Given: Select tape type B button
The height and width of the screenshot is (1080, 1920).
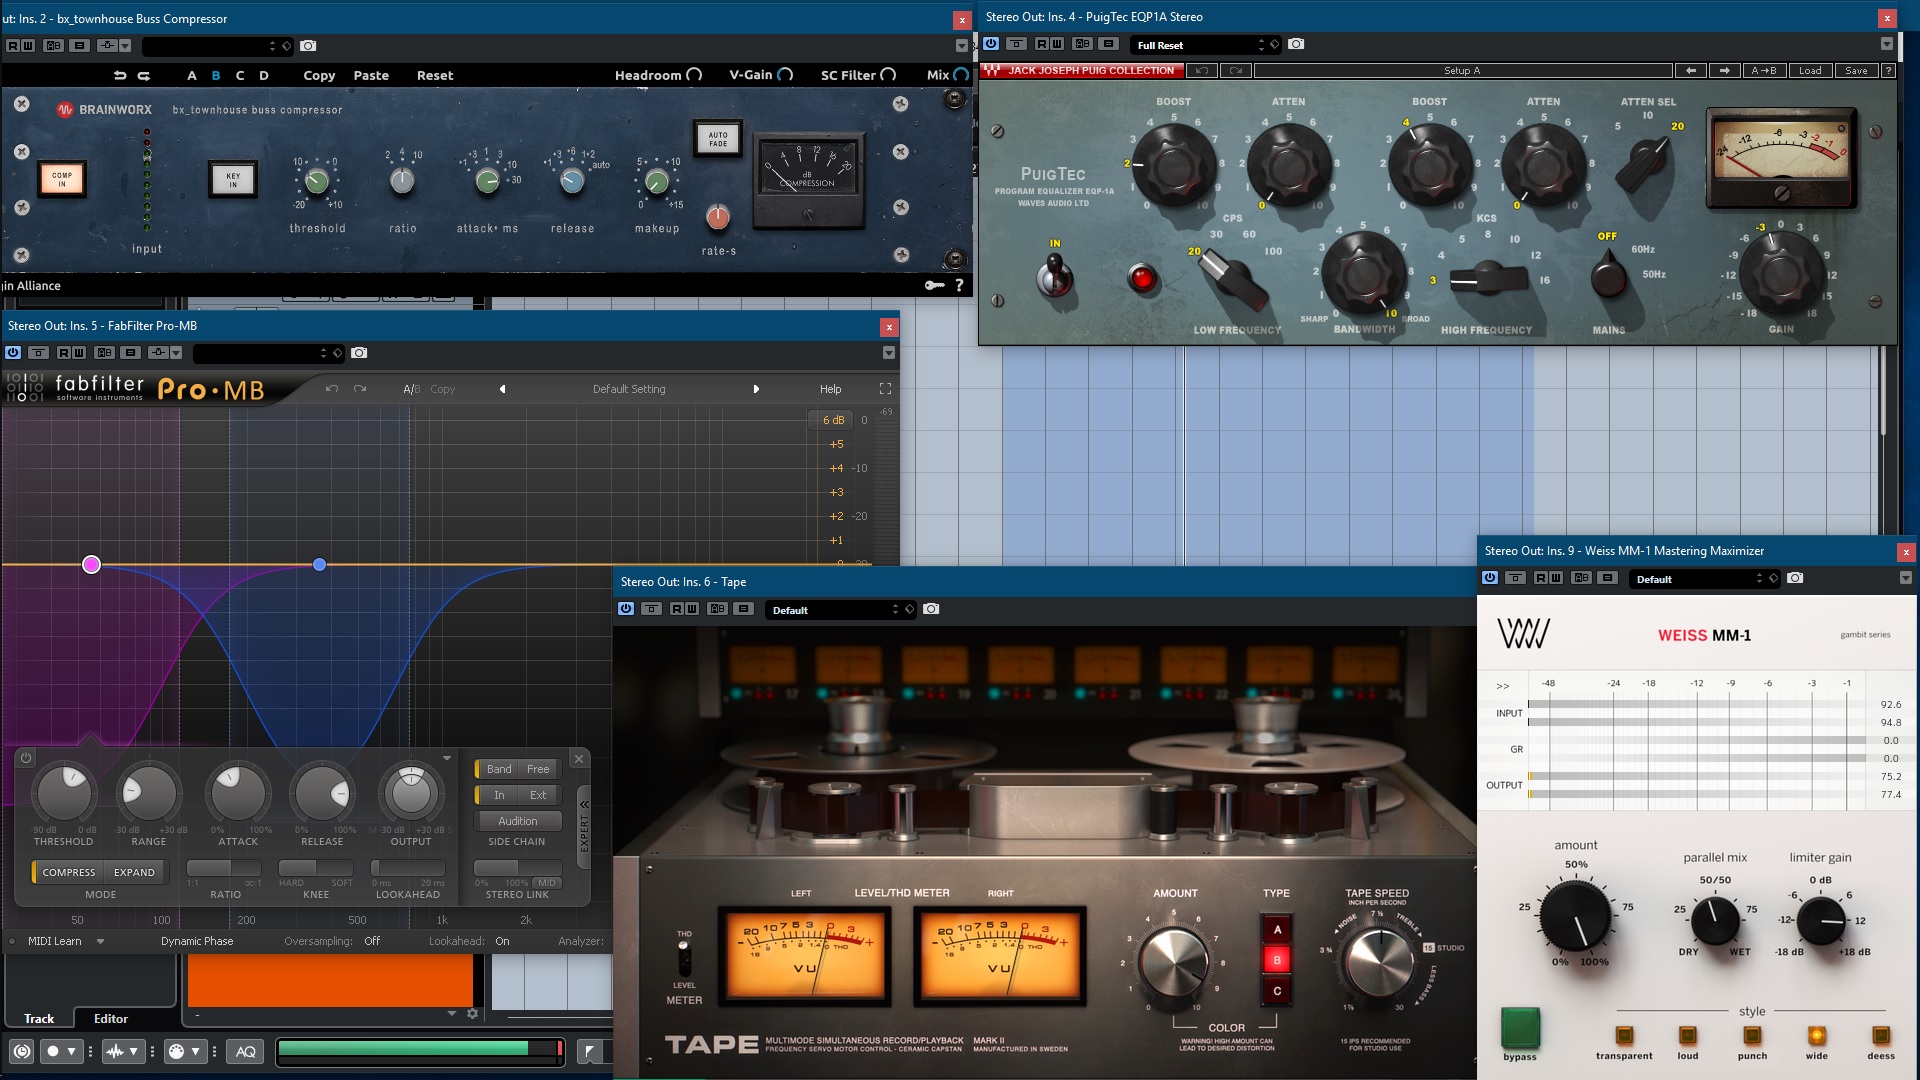Looking at the screenshot, I should pyautogui.click(x=1277, y=960).
